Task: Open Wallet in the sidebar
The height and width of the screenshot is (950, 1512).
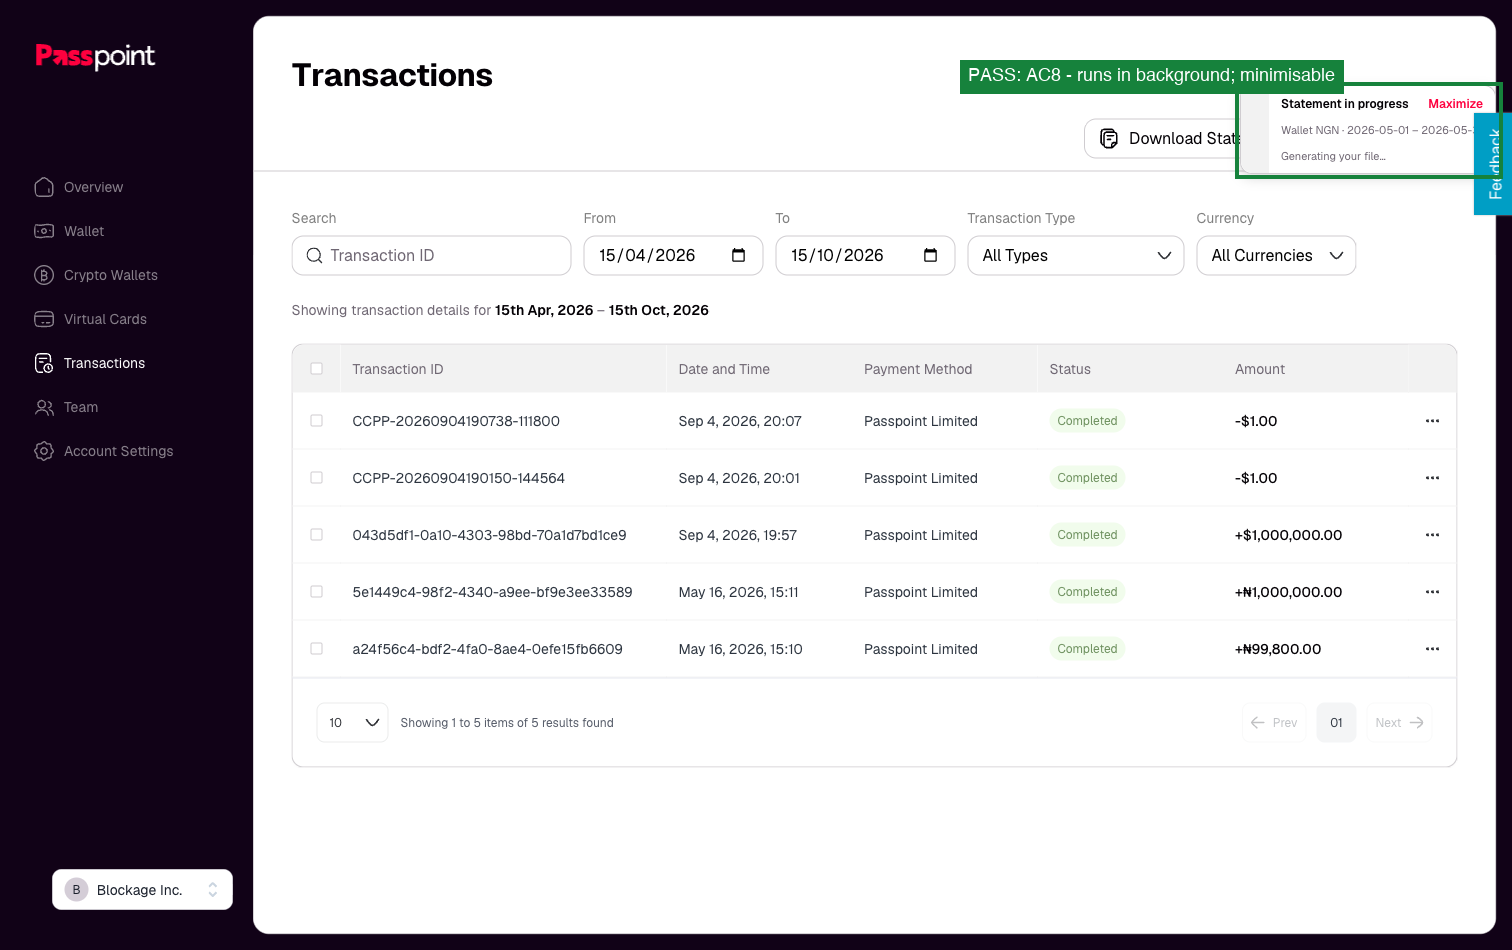Action: tap(69, 231)
